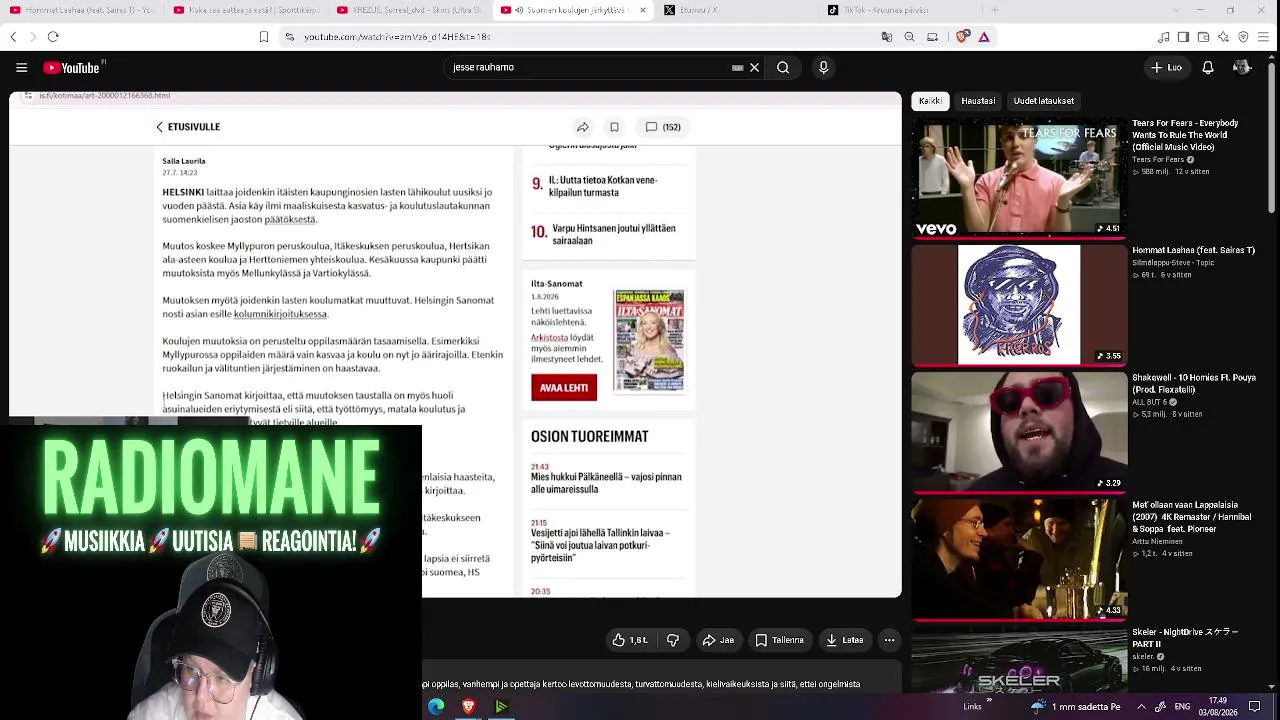This screenshot has width=1280, height=720.
Task: Open the account avatar menu
Action: point(1242,67)
